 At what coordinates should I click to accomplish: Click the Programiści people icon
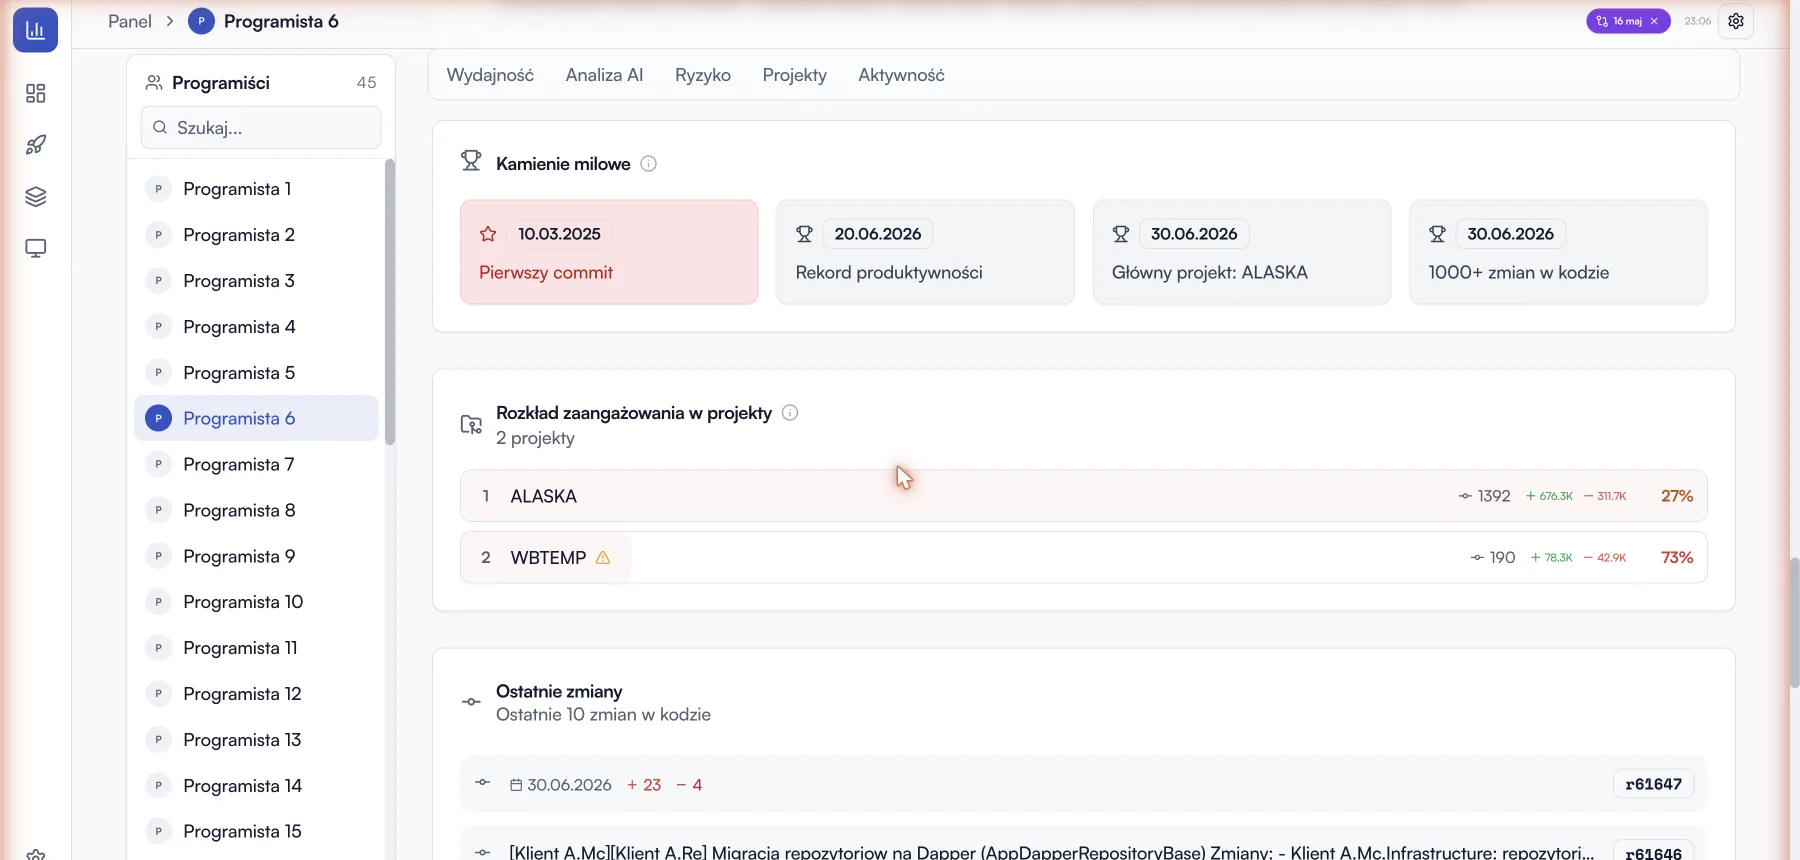click(154, 82)
